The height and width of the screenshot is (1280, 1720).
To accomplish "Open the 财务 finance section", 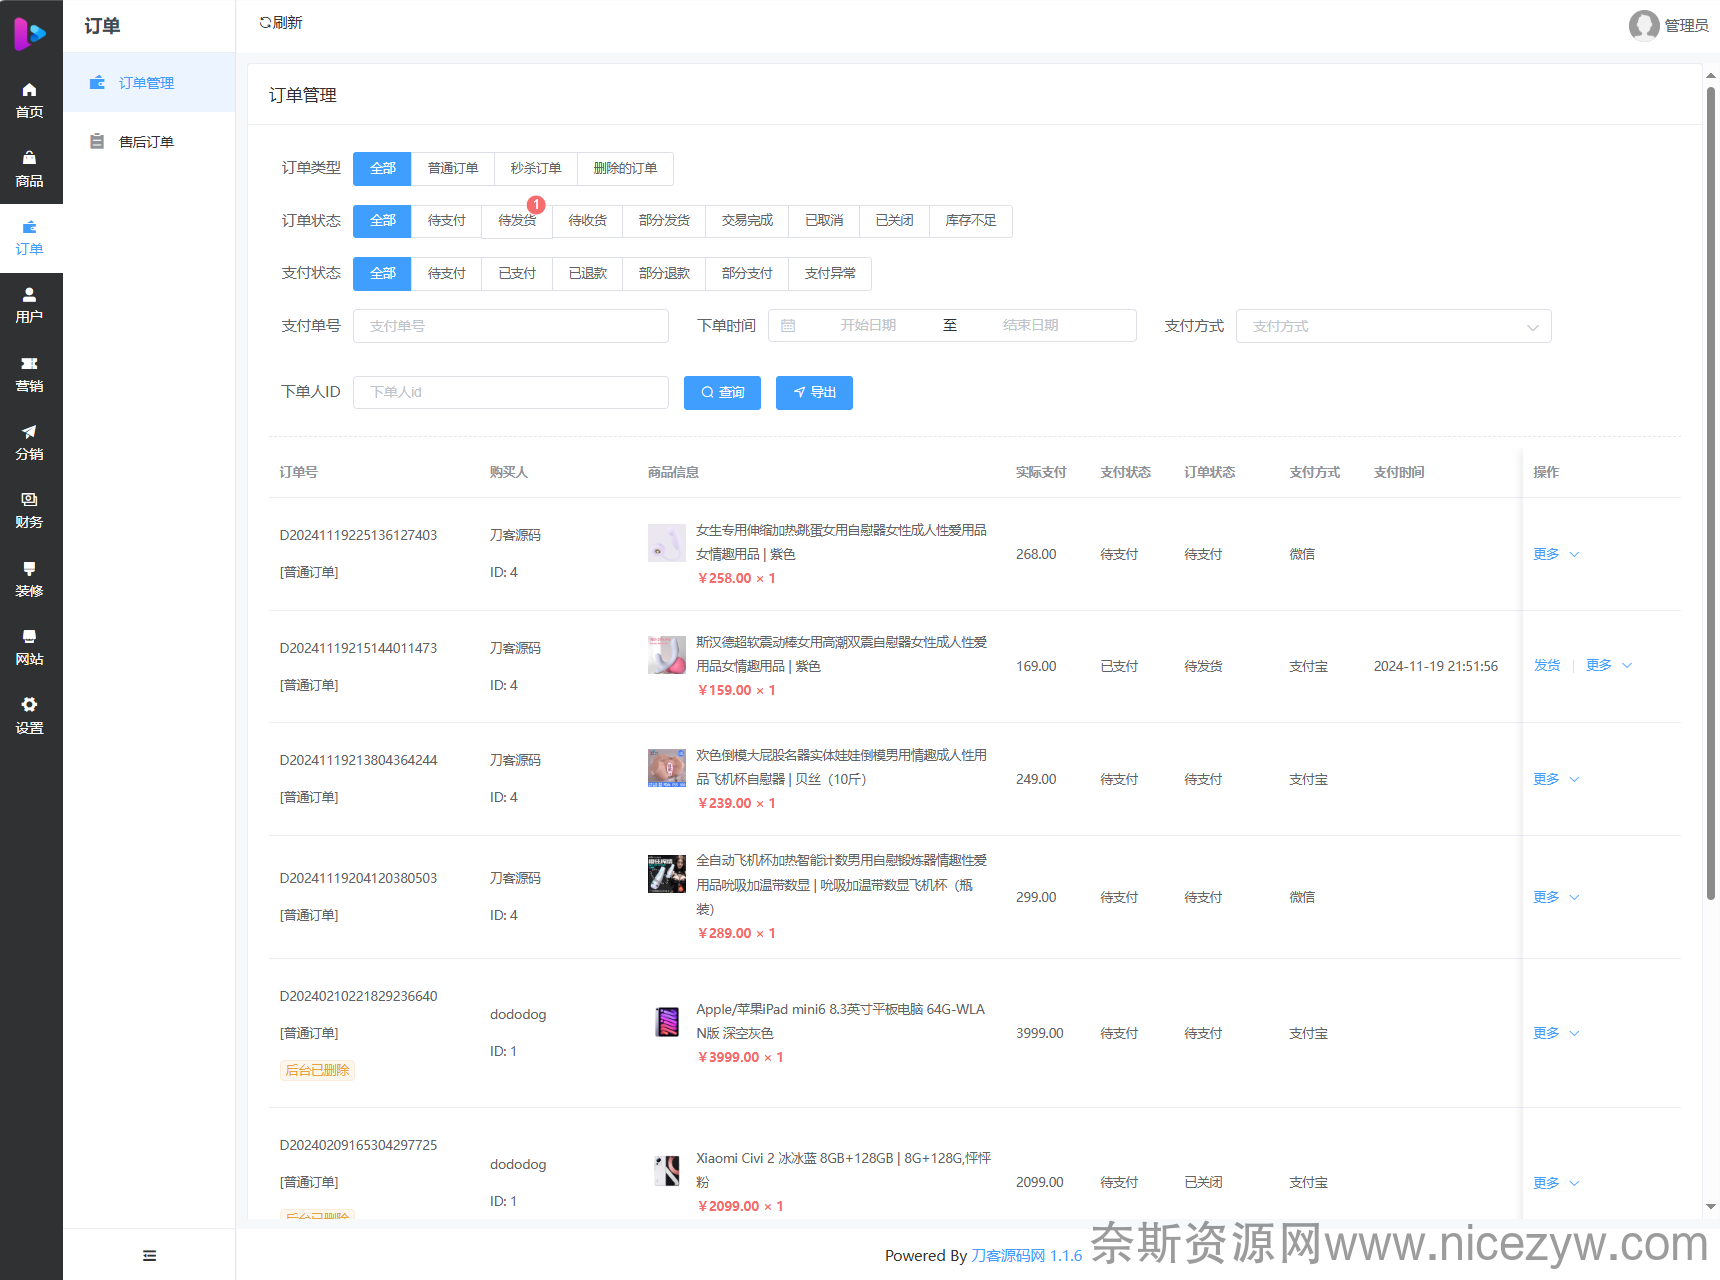I will tap(30, 510).
